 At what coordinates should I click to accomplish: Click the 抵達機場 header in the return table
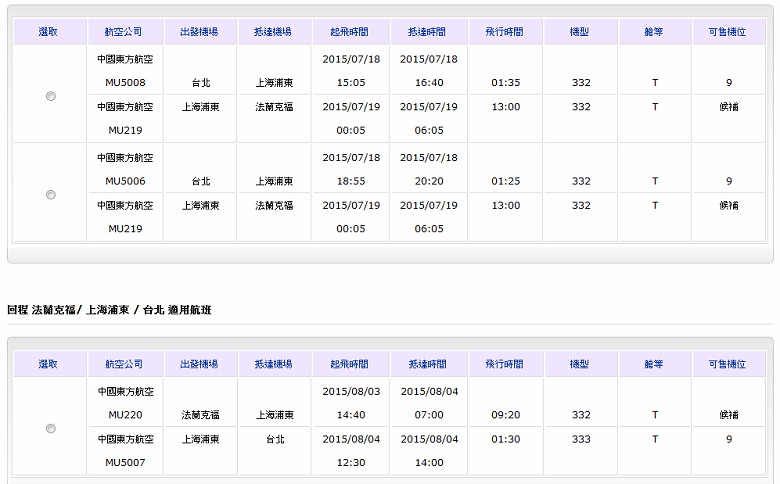274,364
